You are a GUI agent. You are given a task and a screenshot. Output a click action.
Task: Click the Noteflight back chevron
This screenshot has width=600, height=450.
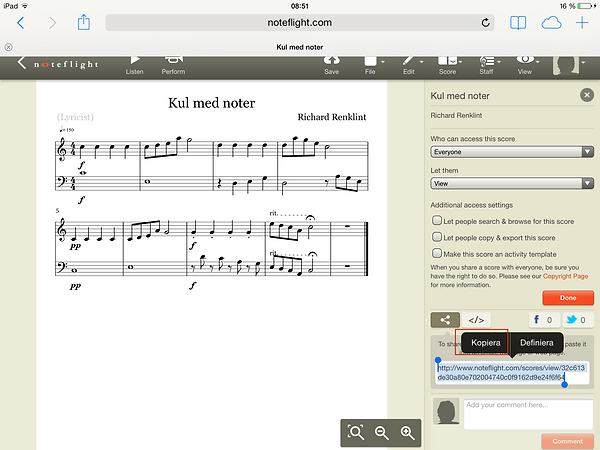click(21, 63)
